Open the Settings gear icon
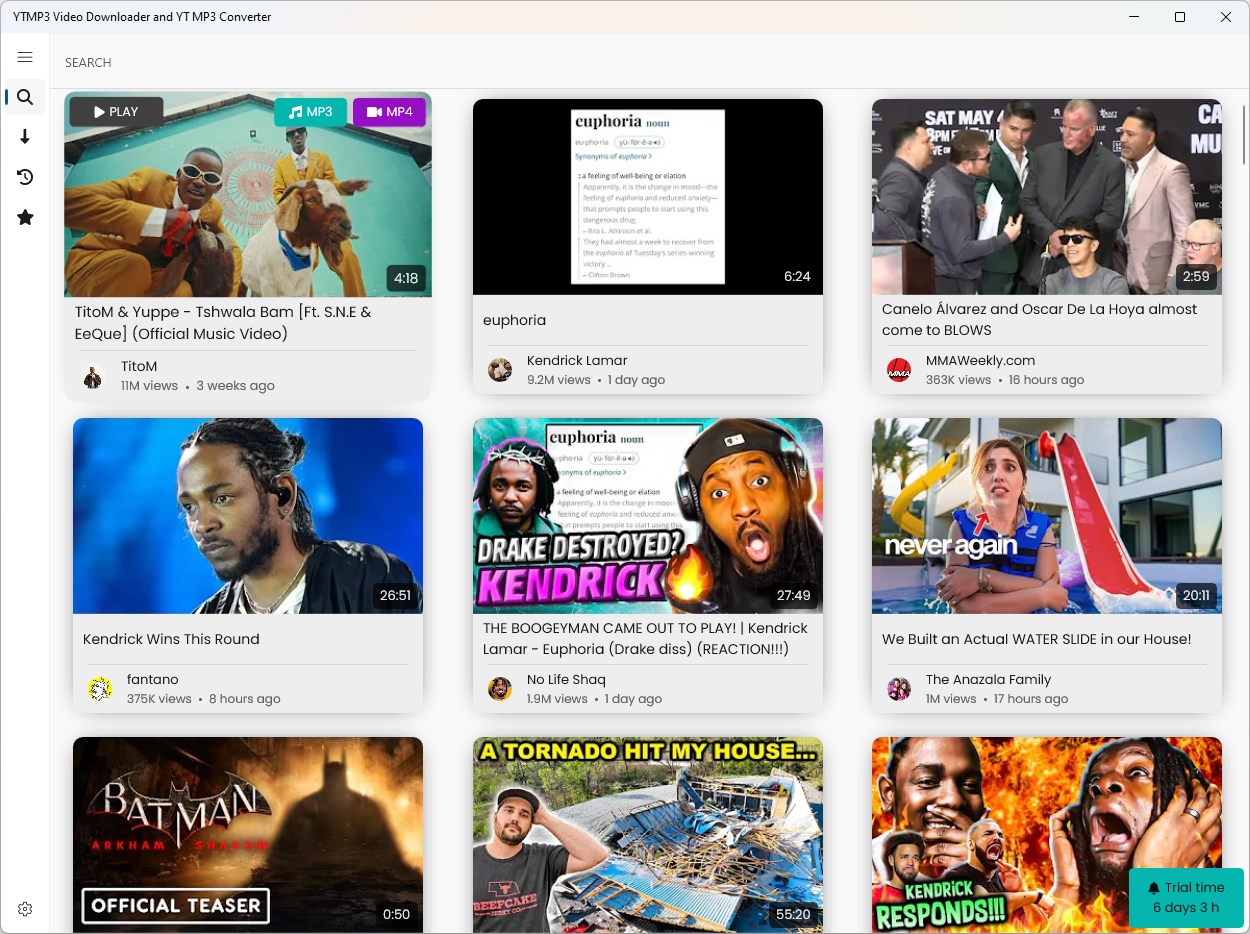 25,909
